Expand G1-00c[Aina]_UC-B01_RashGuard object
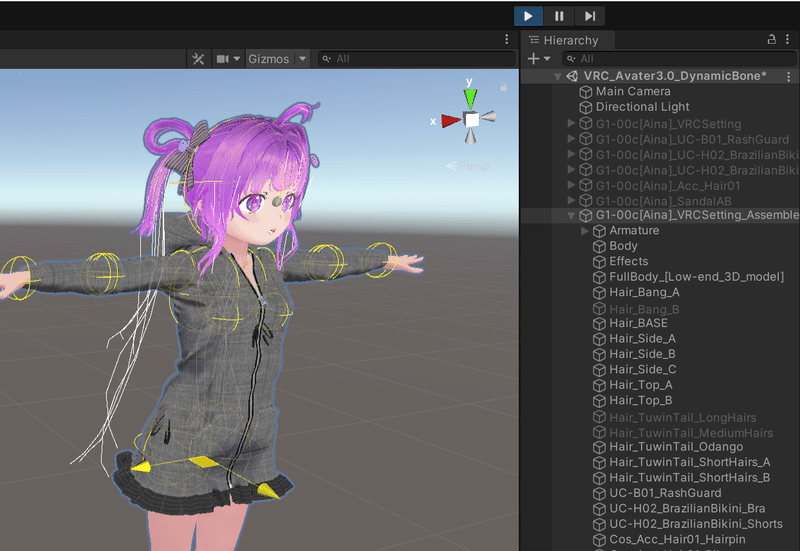The height and width of the screenshot is (551, 800). pos(571,138)
